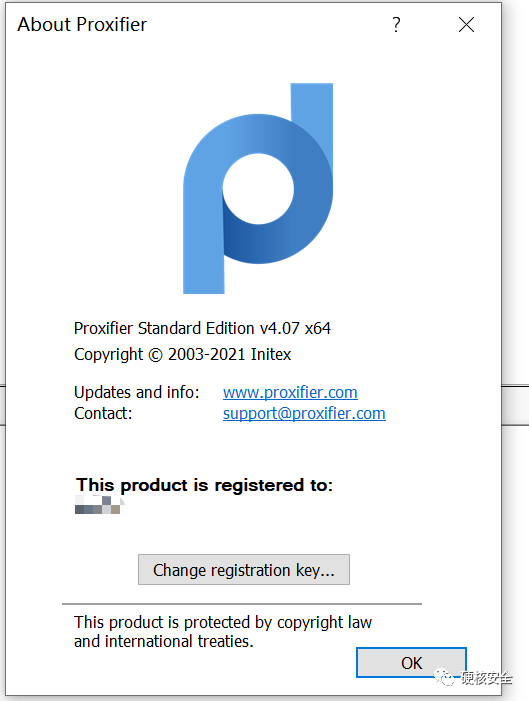The width and height of the screenshot is (529, 701).
Task: Click the Contact label
Action: (x=103, y=414)
